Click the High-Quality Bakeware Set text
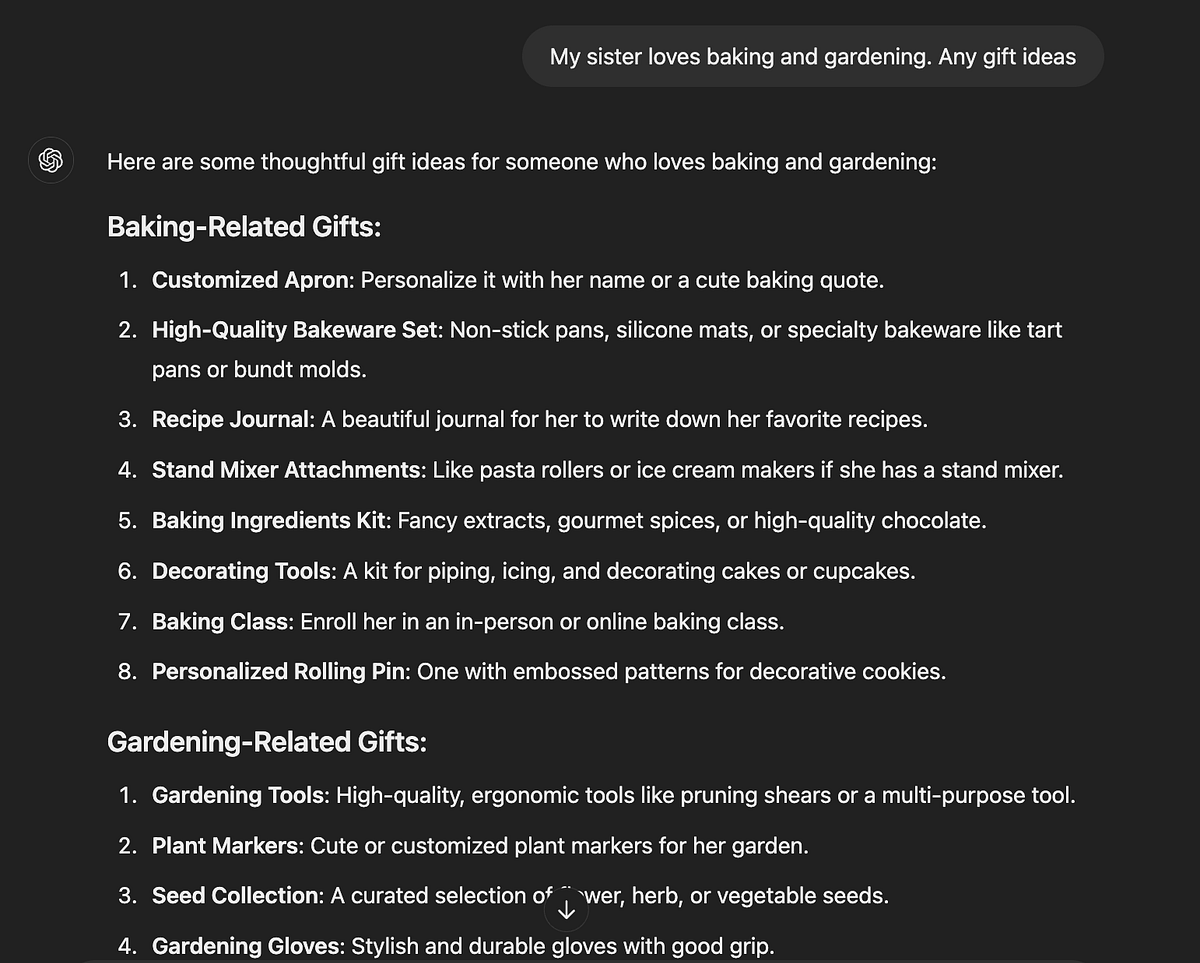 click(296, 330)
